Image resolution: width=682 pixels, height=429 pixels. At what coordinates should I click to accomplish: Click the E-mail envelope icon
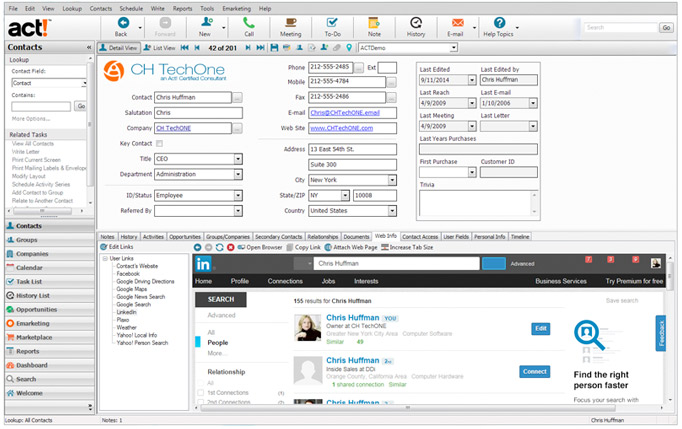[x=457, y=23]
